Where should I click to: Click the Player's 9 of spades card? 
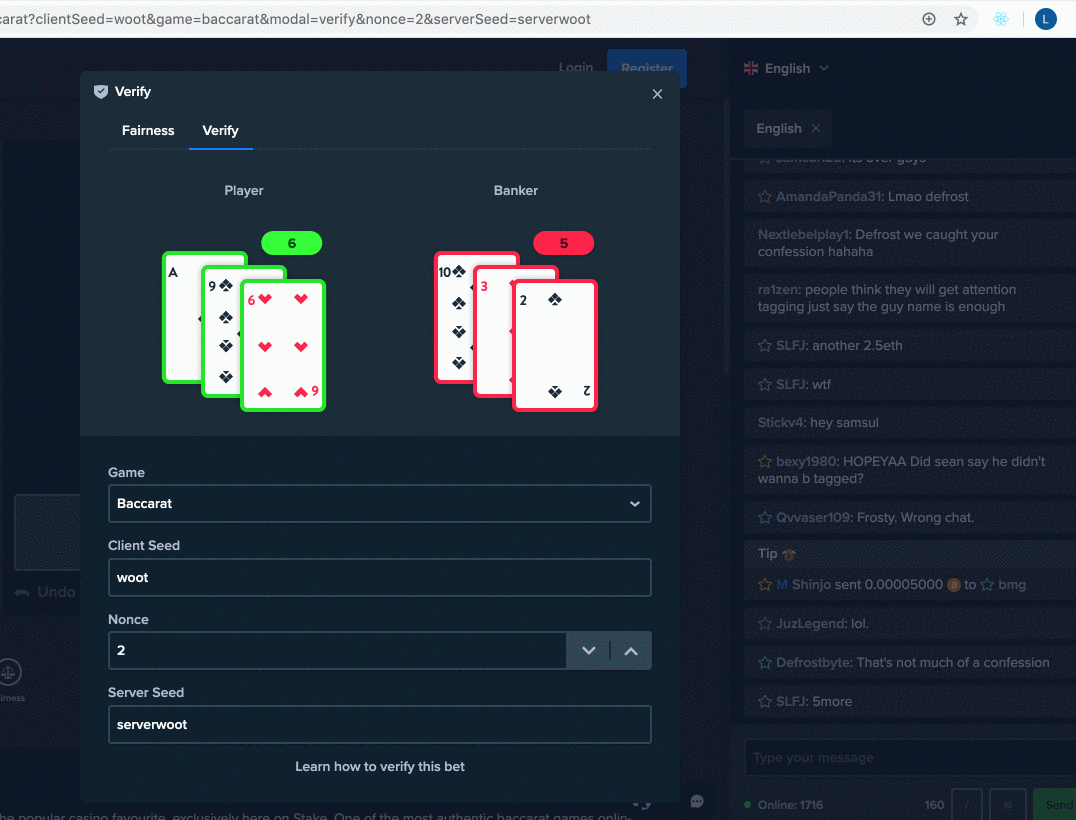click(222, 331)
